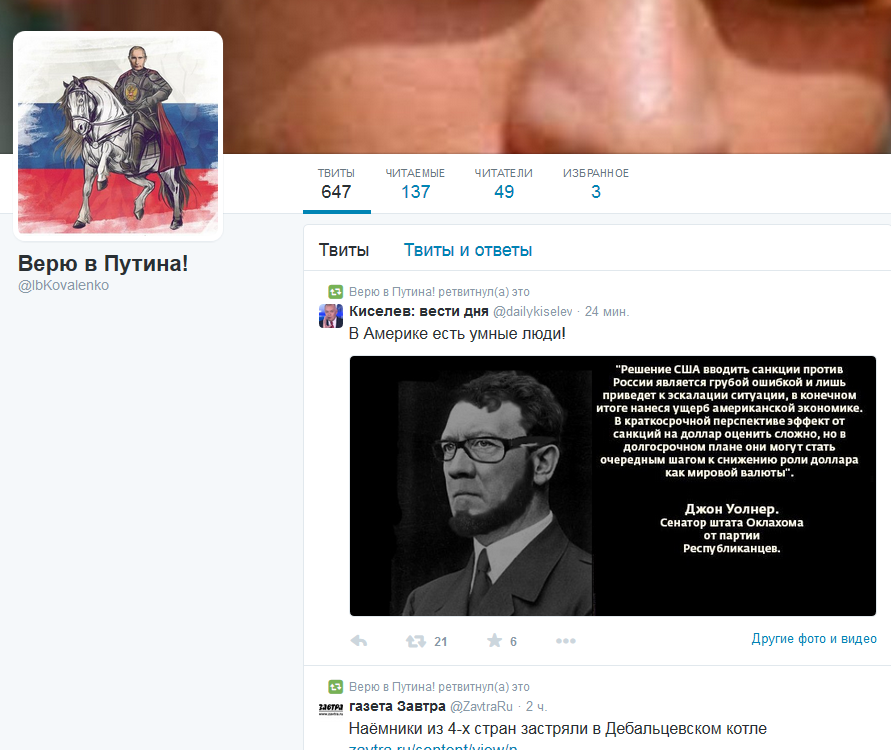Click the retweet icon showing 21
Screen dimensions: 891x750
tap(416, 641)
